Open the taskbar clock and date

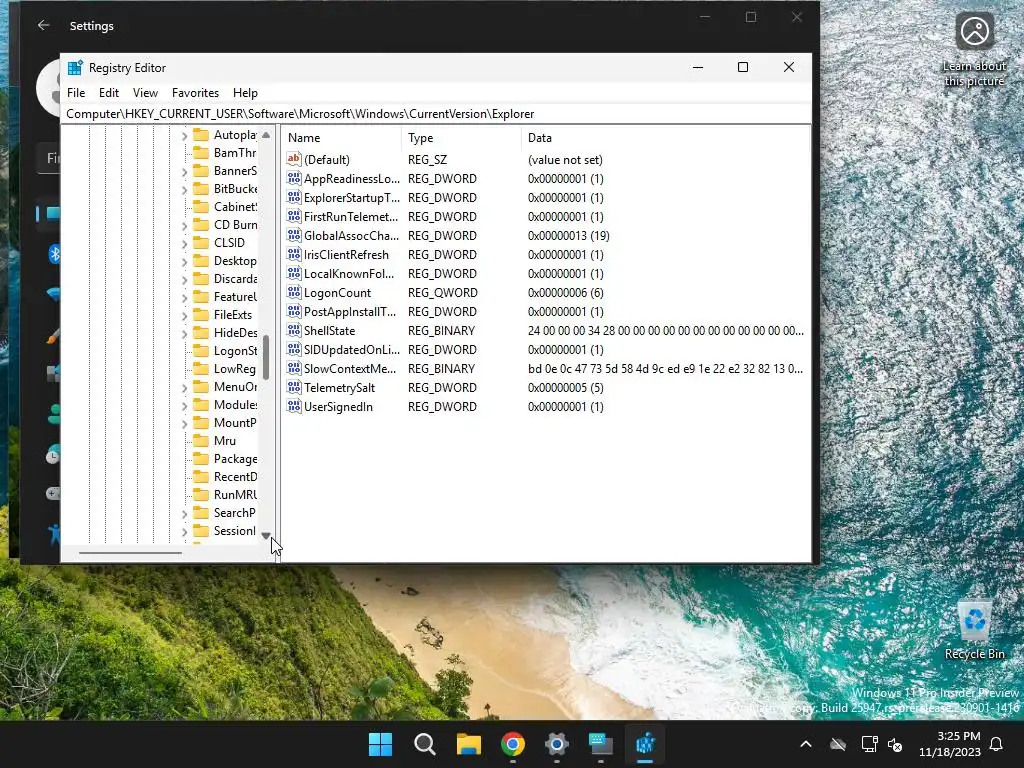950,744
